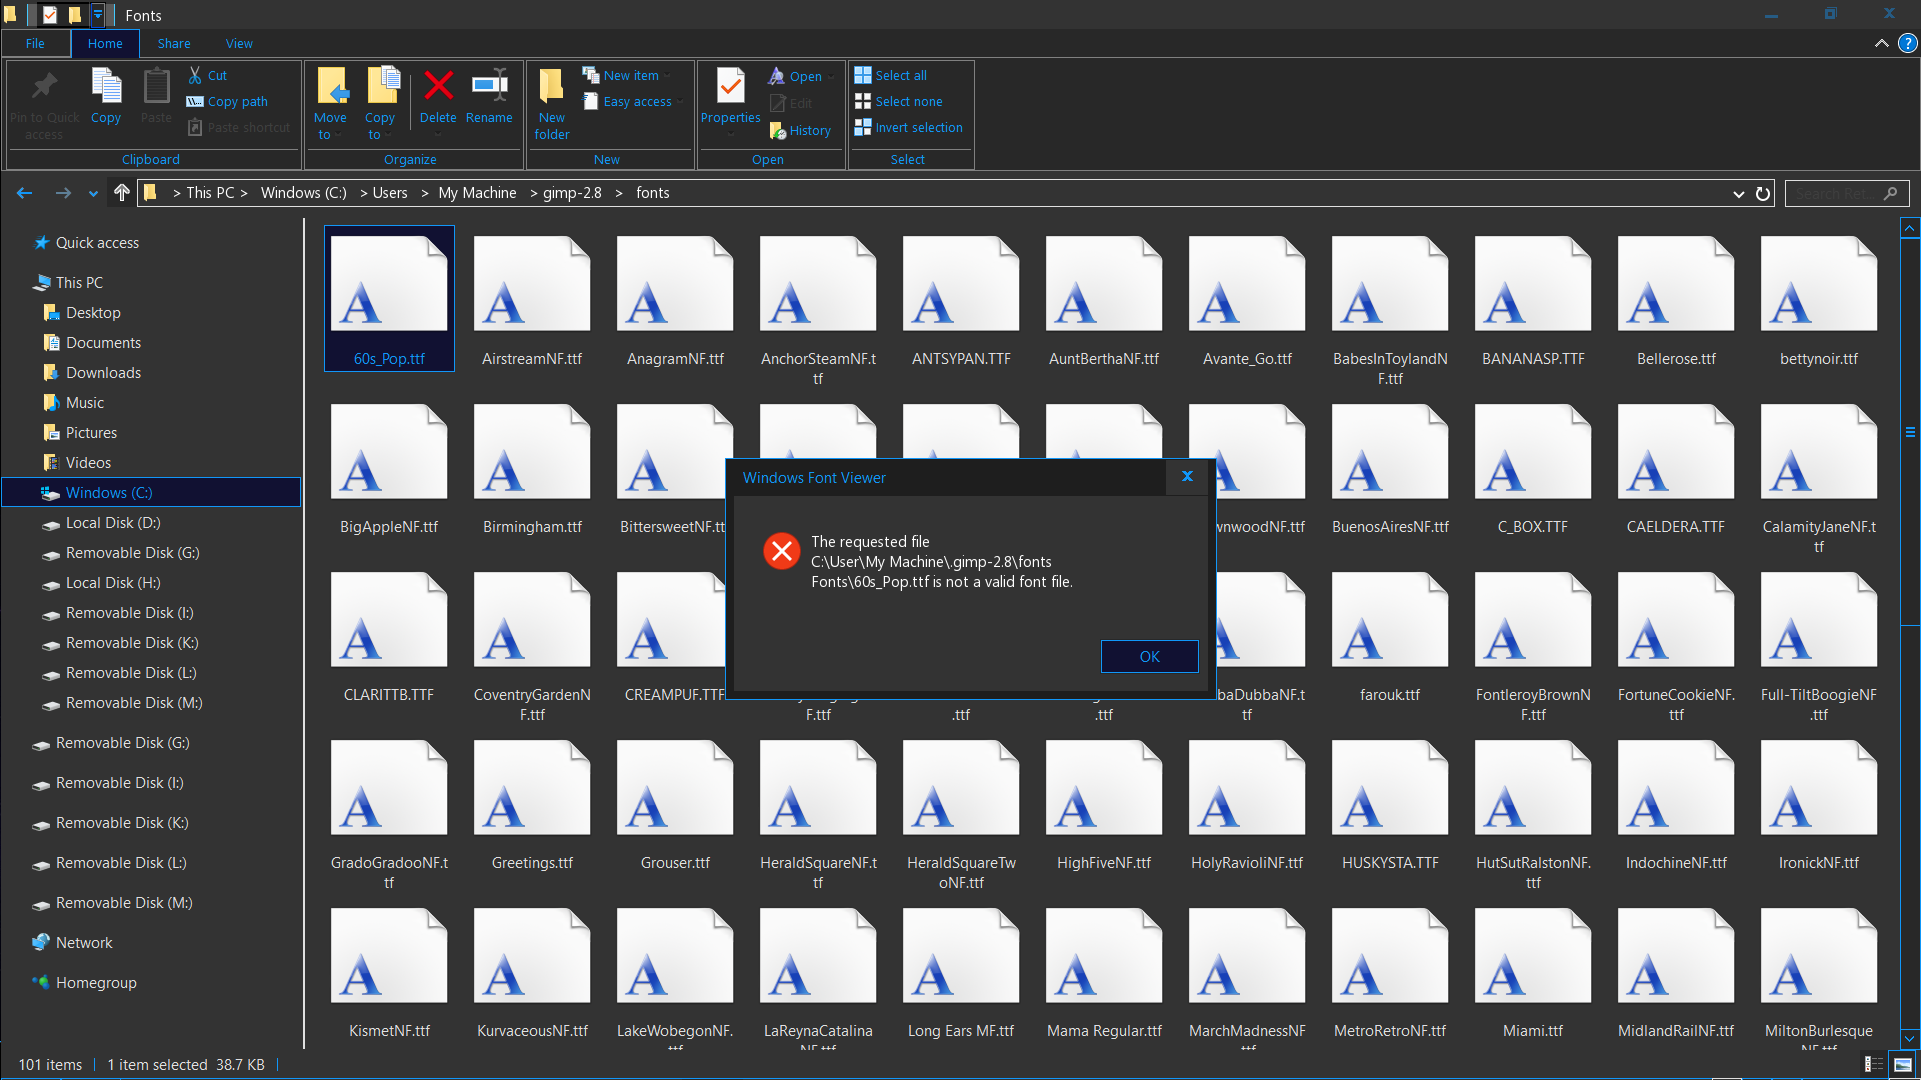Select Downloads in the navigation pane
The image size is (1921, 1080).
pos(103,373)
